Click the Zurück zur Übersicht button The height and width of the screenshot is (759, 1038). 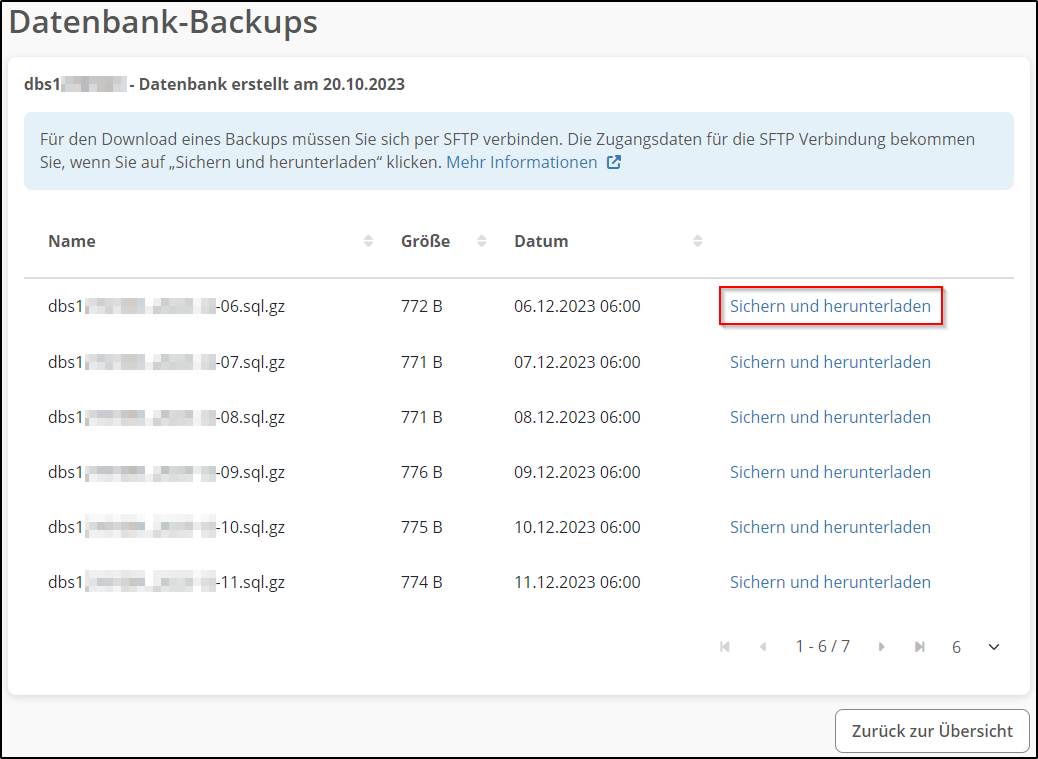932,731
